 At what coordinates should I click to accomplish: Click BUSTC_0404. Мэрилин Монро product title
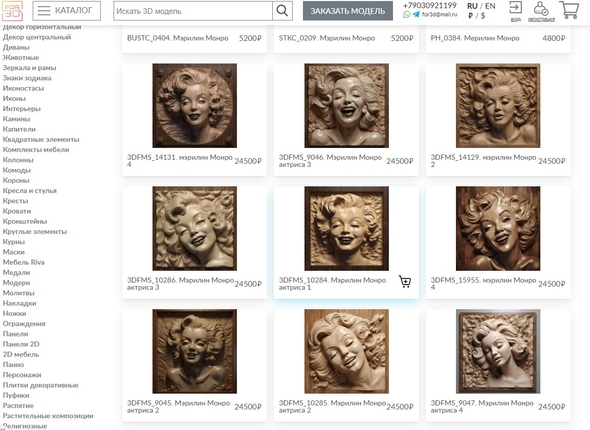pos(178,38)
